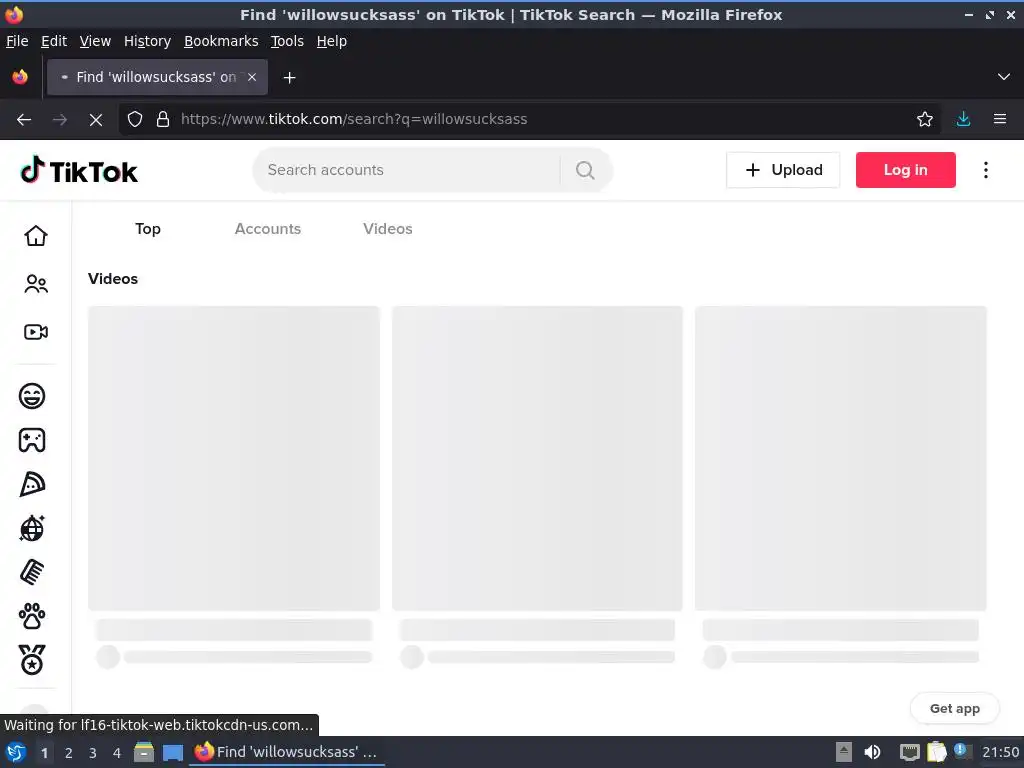
Task: Open the History menu
Action: tap(147, 41)
